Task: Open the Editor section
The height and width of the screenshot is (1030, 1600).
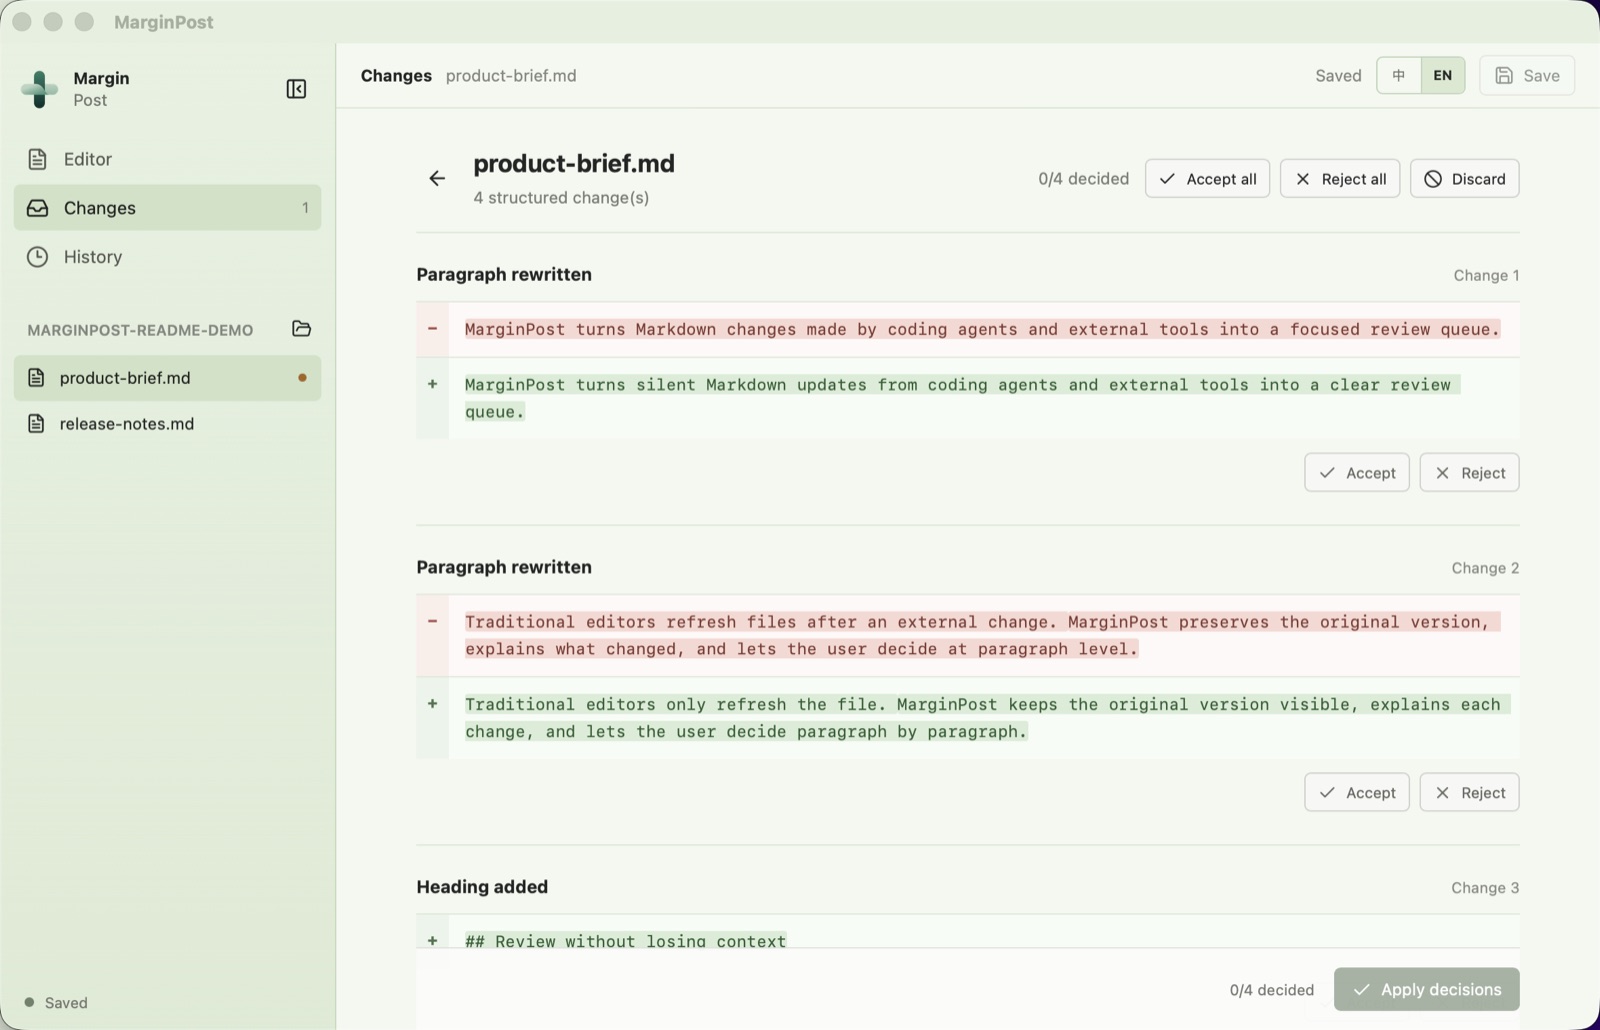Action: click(x=167, y=159)
